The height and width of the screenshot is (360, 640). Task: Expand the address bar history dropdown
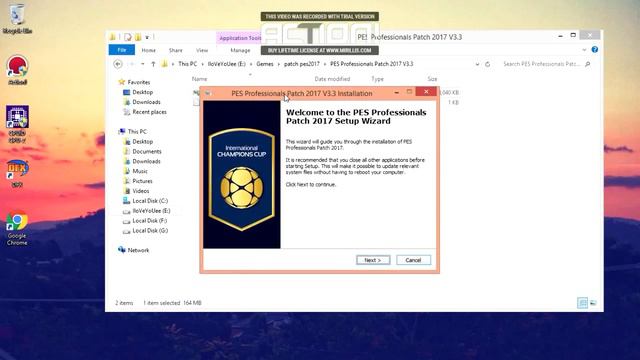(x=477, y=64)
